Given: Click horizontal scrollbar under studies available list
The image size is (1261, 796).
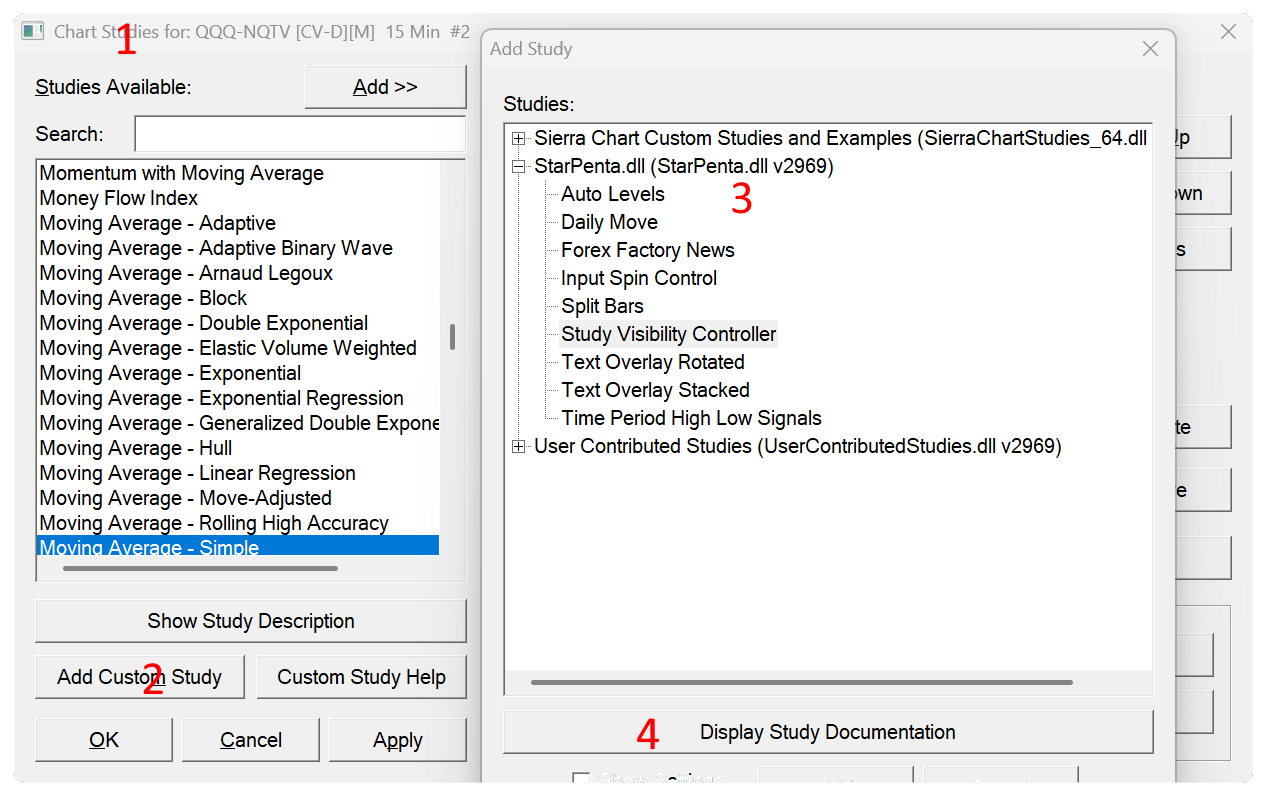Looking at the screenshot, I should click(x=200, y=569).
